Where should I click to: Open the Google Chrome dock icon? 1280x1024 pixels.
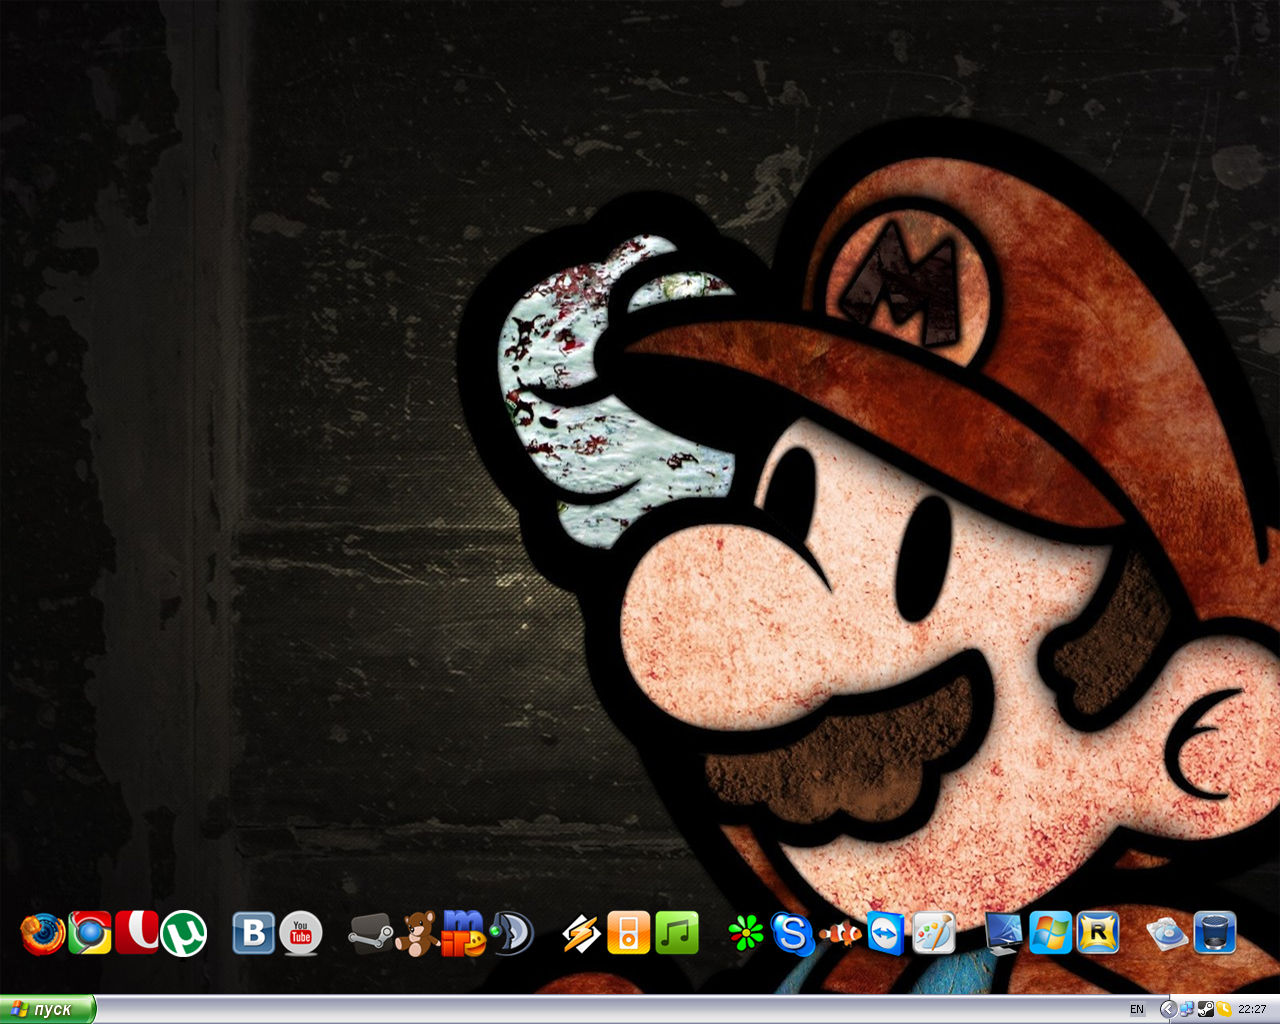90,933
